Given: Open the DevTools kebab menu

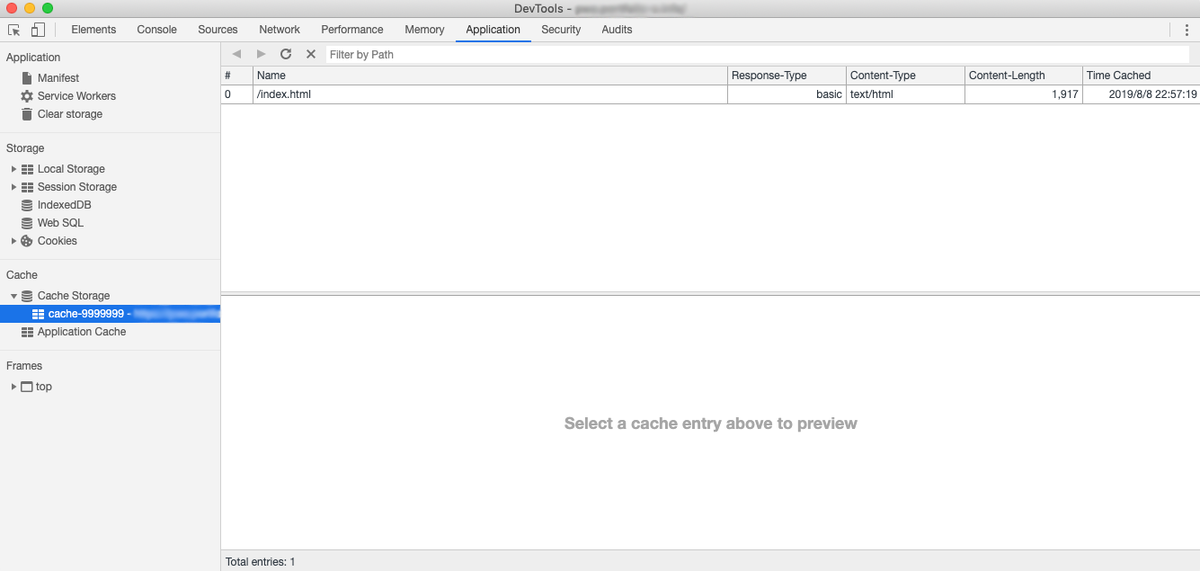Looking at the screenshot, I should click(1186, 30).
